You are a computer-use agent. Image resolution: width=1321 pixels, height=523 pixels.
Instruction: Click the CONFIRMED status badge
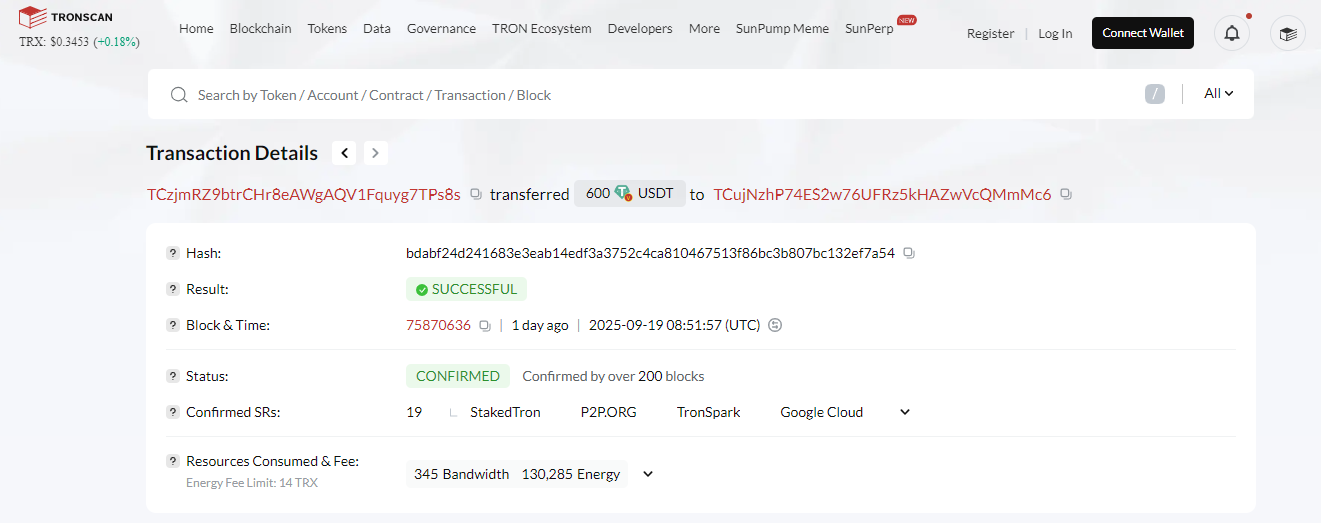pyautogui.click(x=458, y=376)
